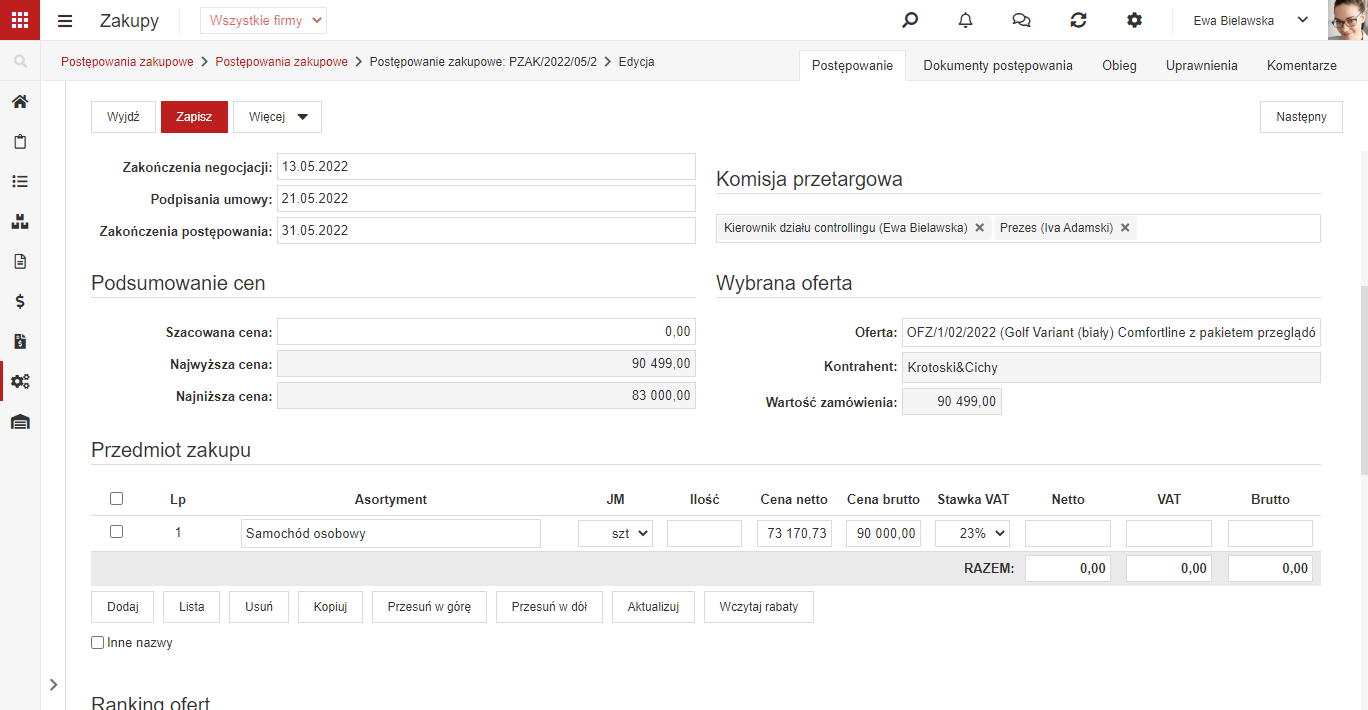
Task: Click the red Zapisz button
Action: point(194,117)
